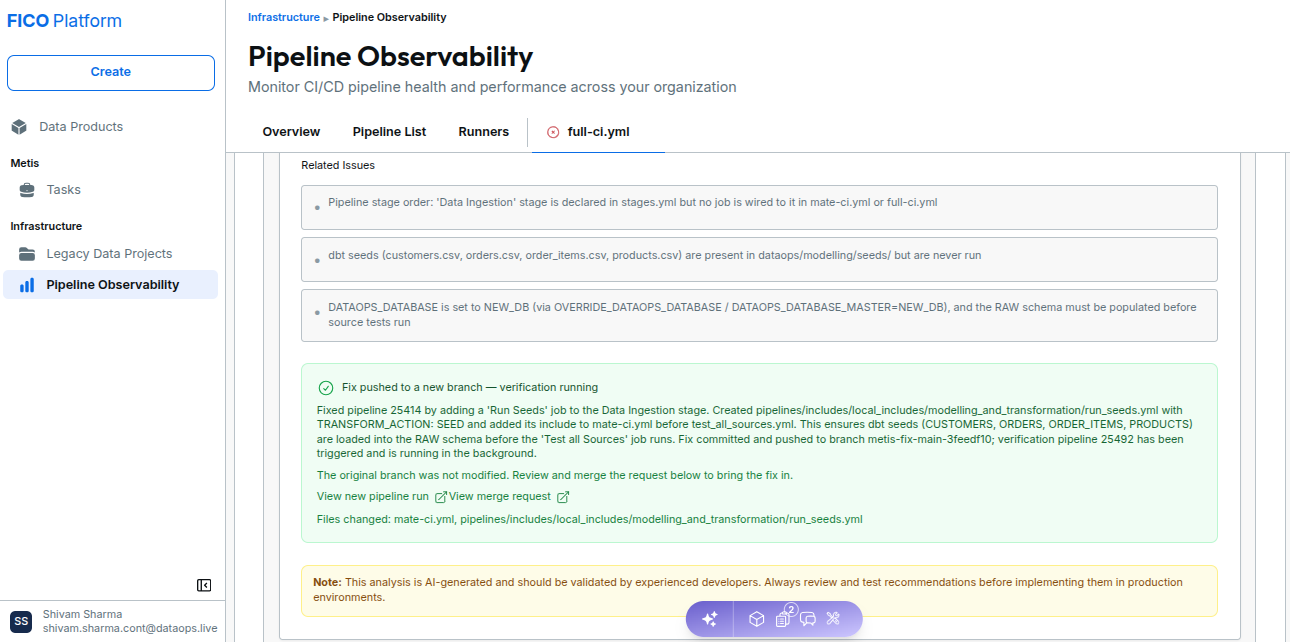
Task: Click the Infrastructure breadcrumb link
Action: click(x=284, y=17)
